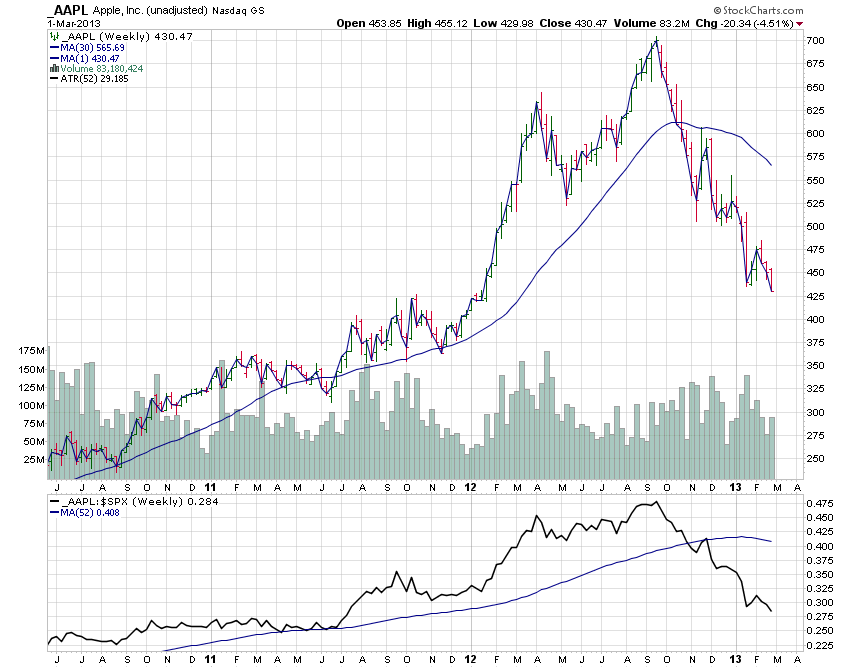Click the 'Low 429.98' value
The width and height of the screenshot is (850, 668).
pos(503,23)
